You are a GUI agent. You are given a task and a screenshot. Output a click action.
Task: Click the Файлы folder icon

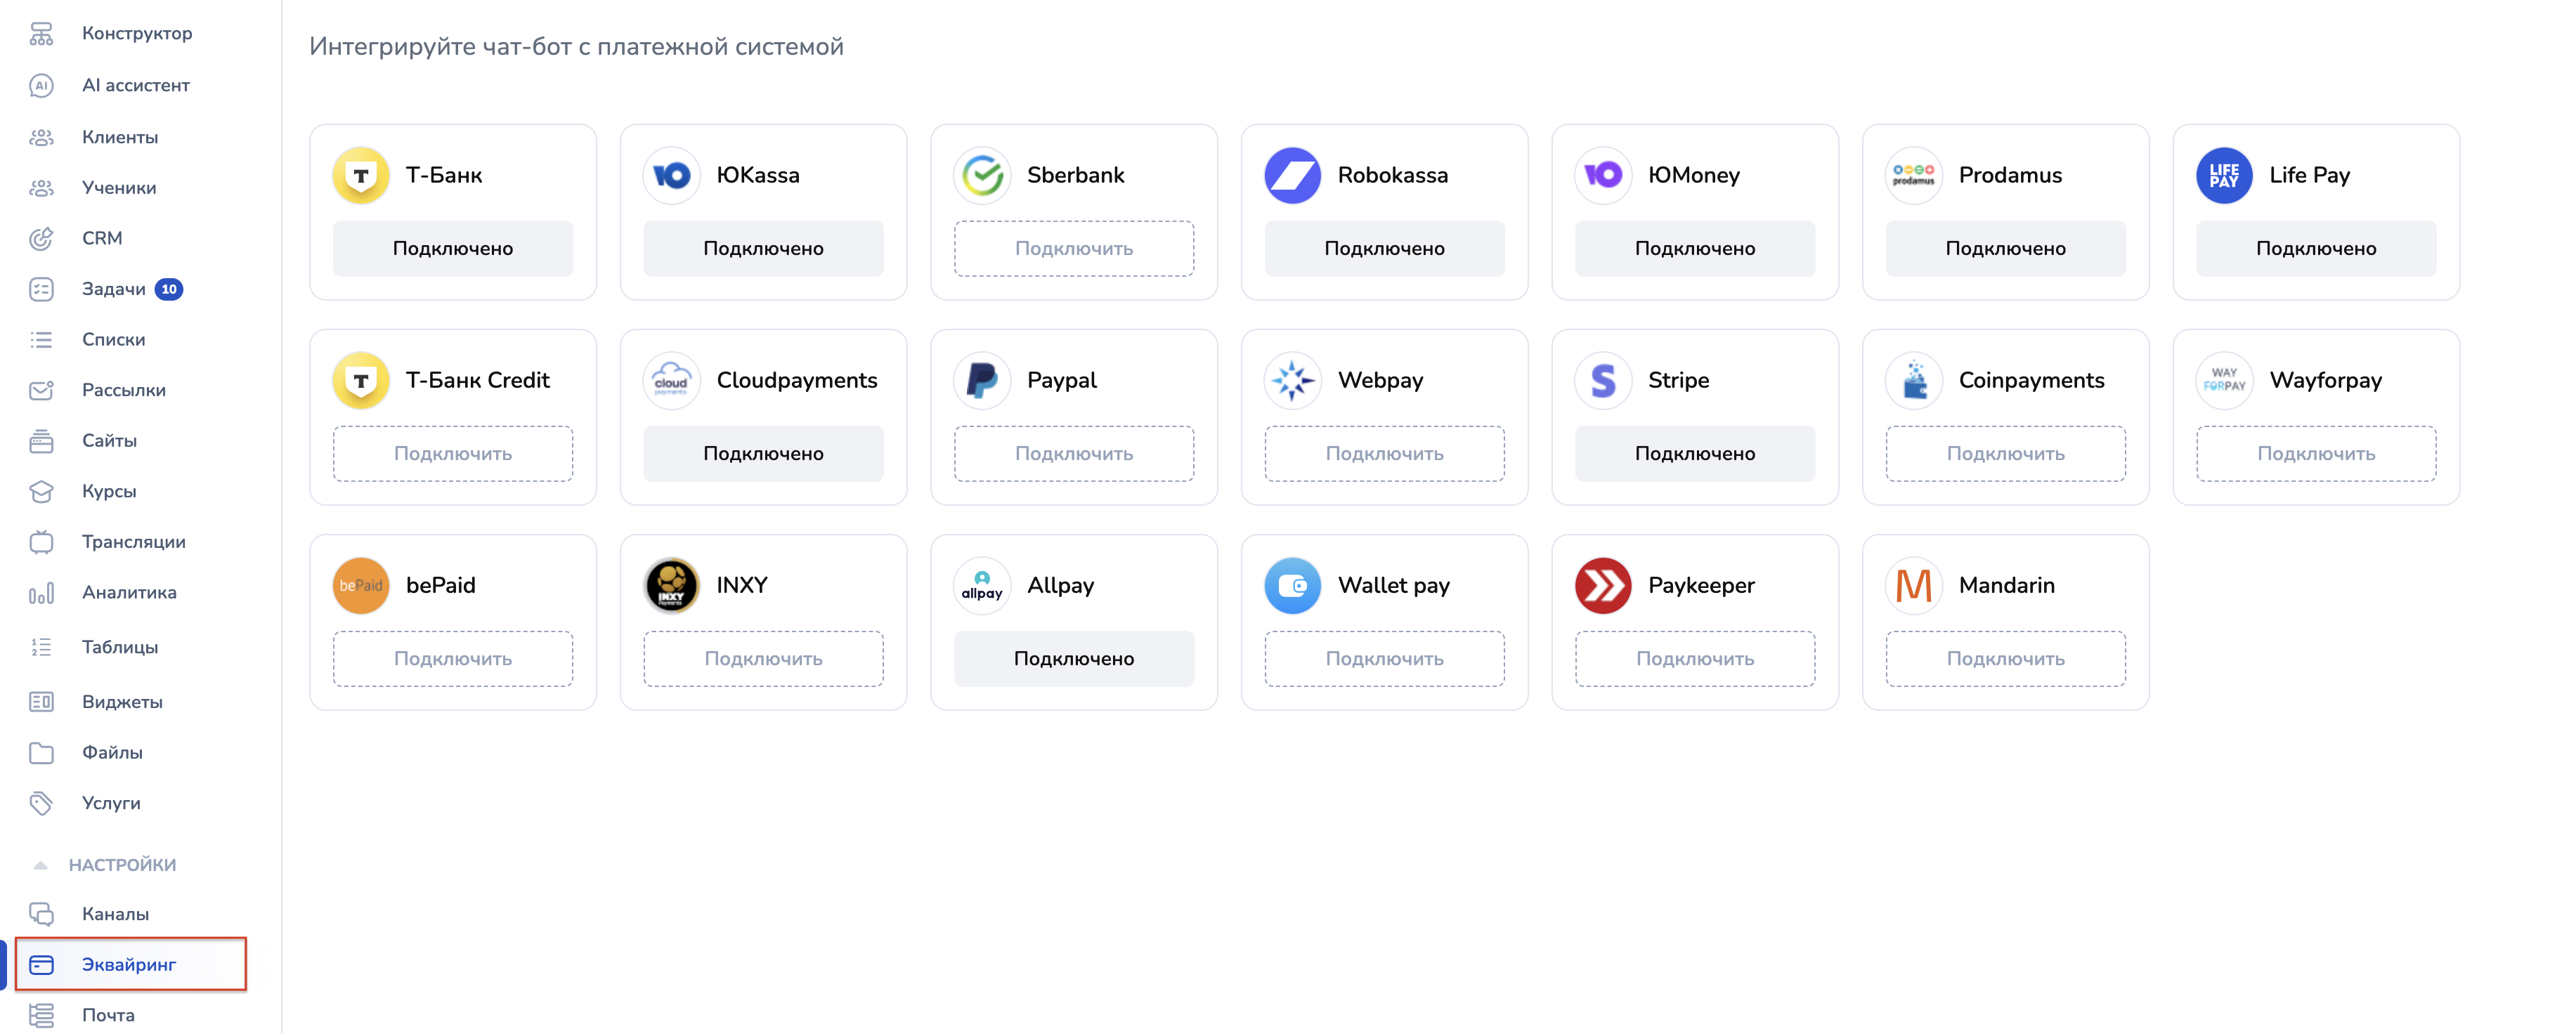pos(41,753)
